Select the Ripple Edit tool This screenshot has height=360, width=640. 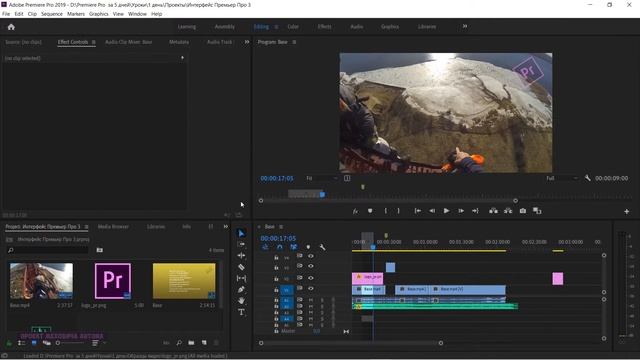241,256
